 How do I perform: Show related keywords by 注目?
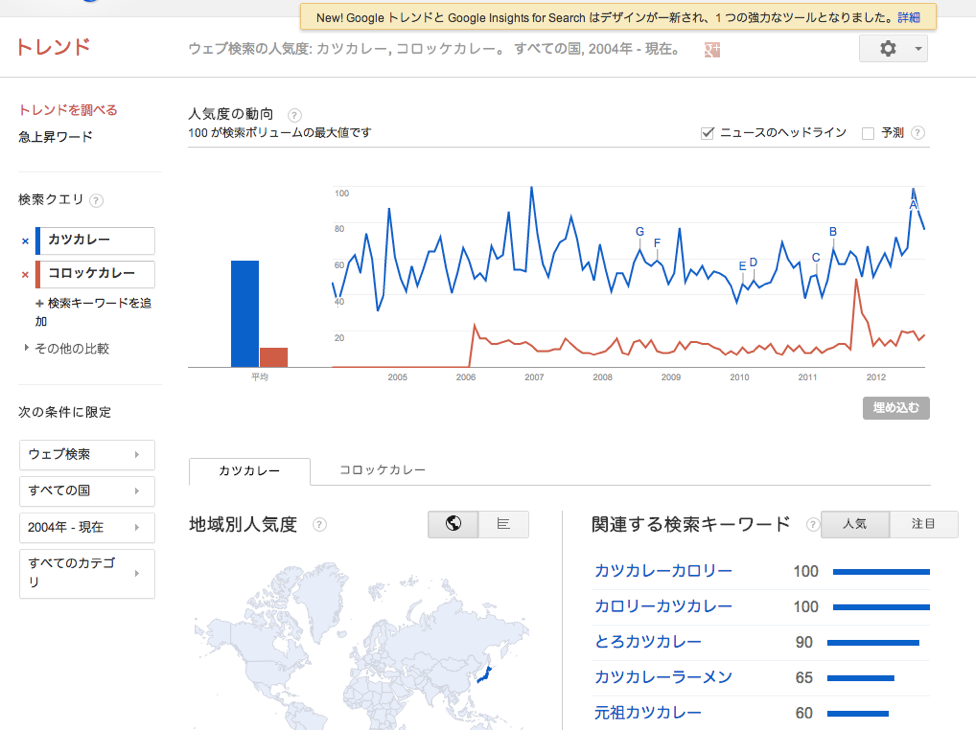pyautogui.click(x=924, y=524)
